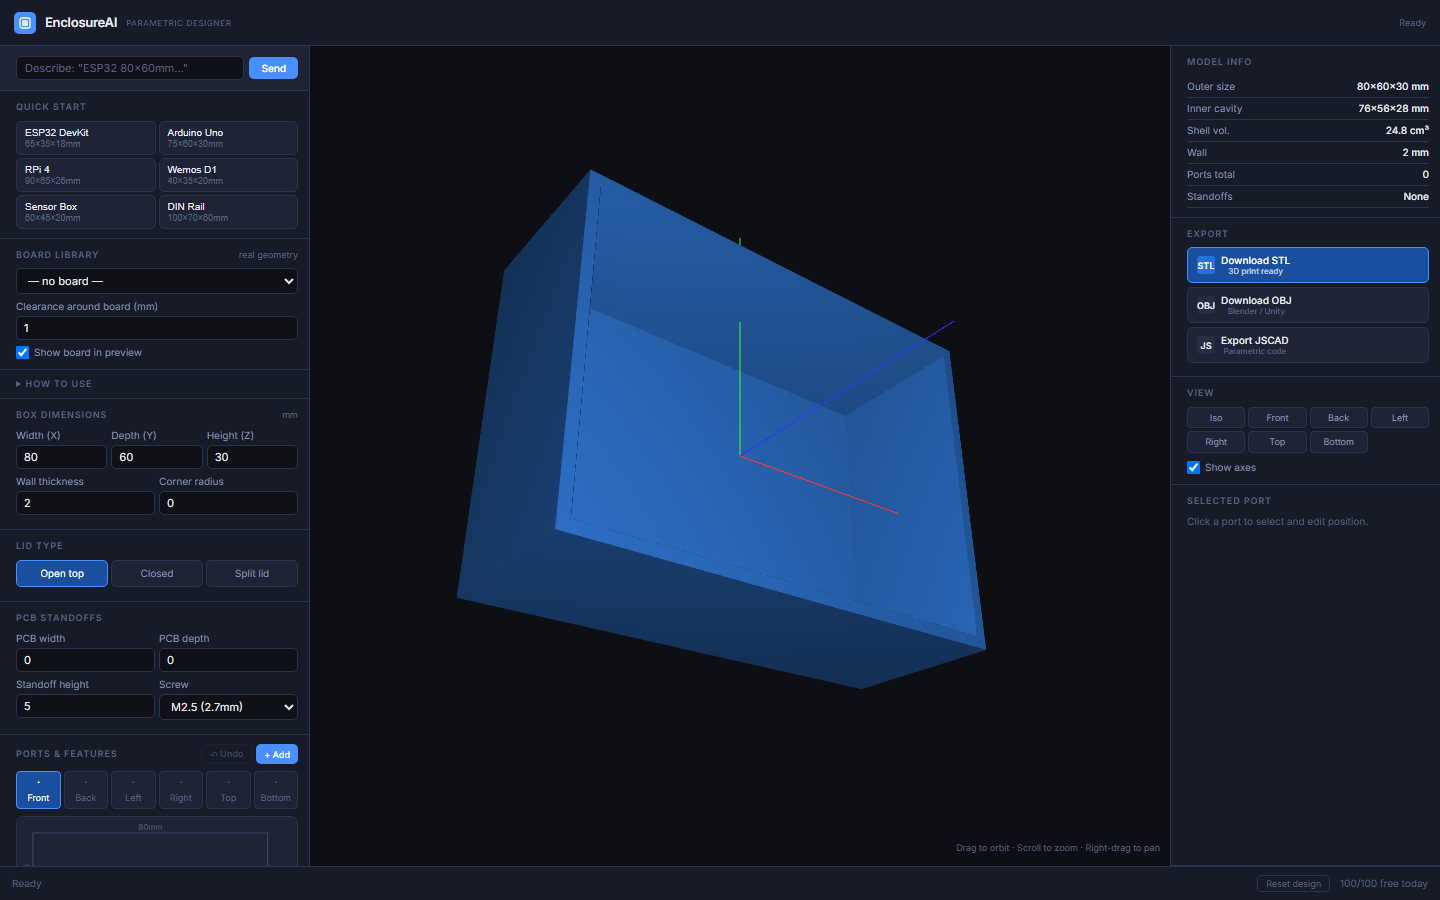
Task: Set view to Front
Action: pyautogui.click(x=1277, y=418)
